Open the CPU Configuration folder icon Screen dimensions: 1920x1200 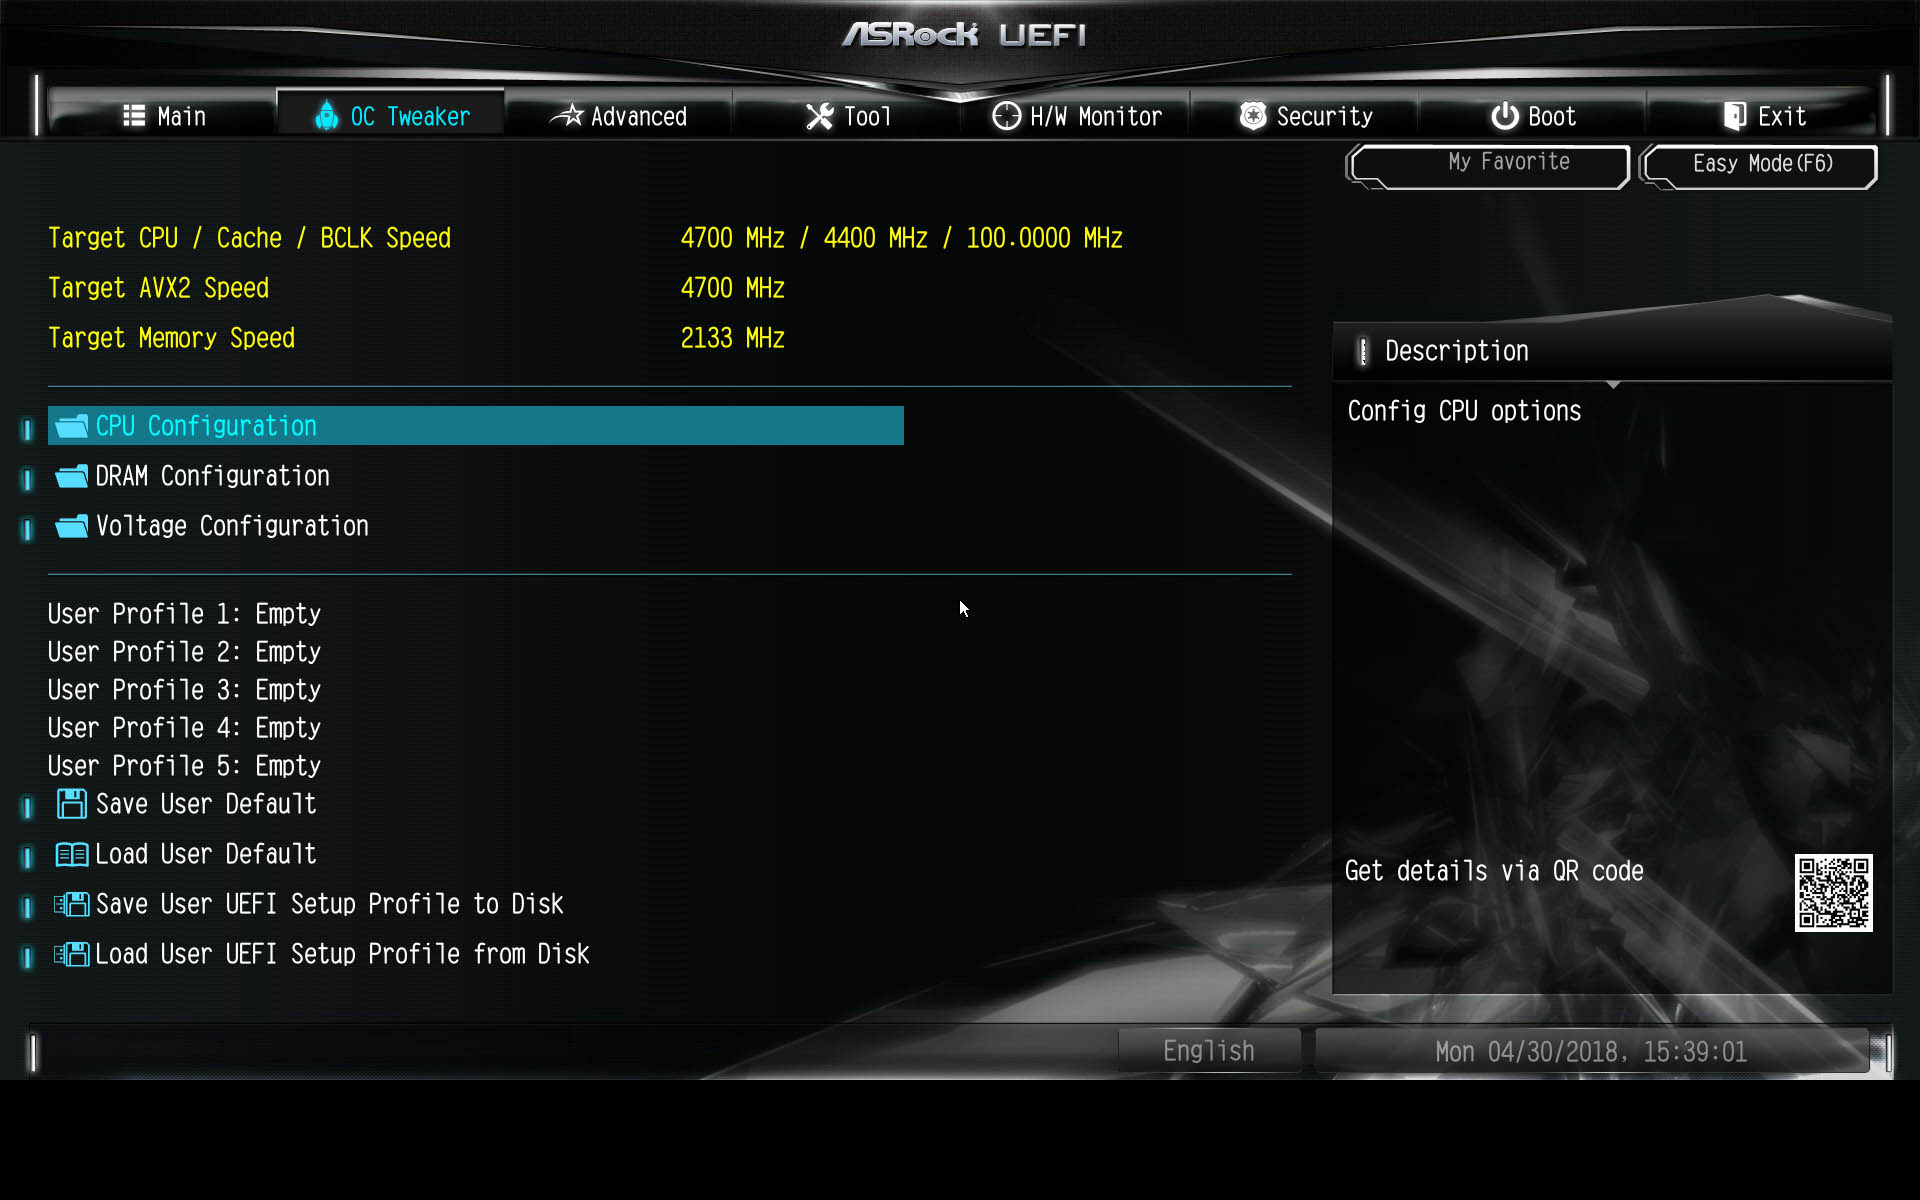(71, 427)
